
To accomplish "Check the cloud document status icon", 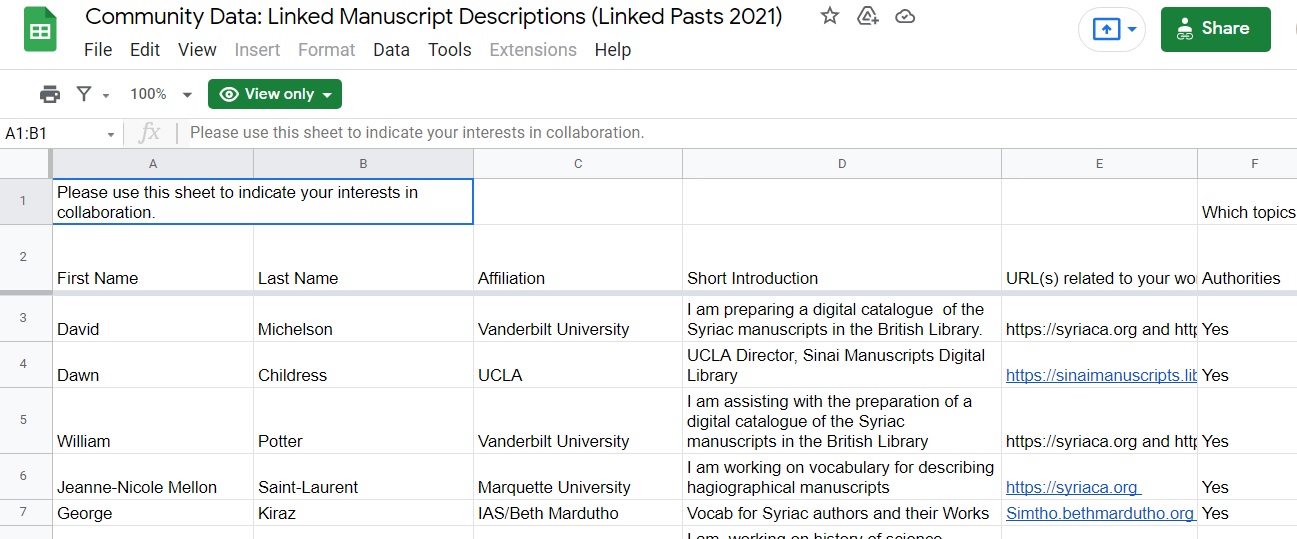I will tap(905, 16).
